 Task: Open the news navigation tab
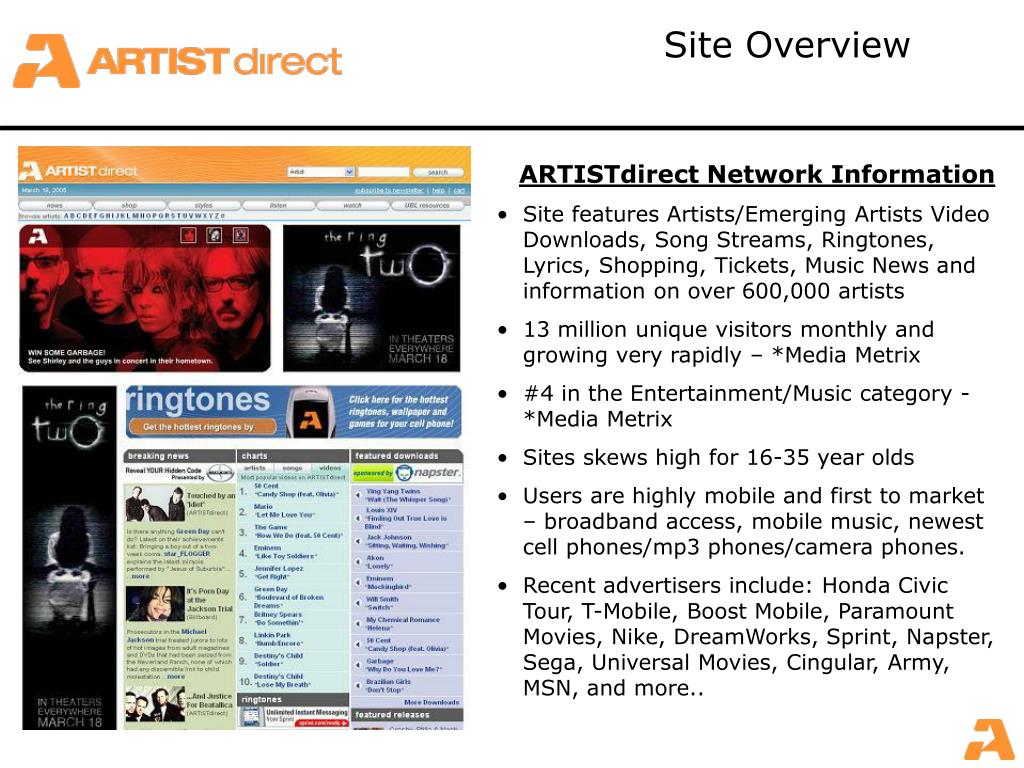tap(55, 205)
